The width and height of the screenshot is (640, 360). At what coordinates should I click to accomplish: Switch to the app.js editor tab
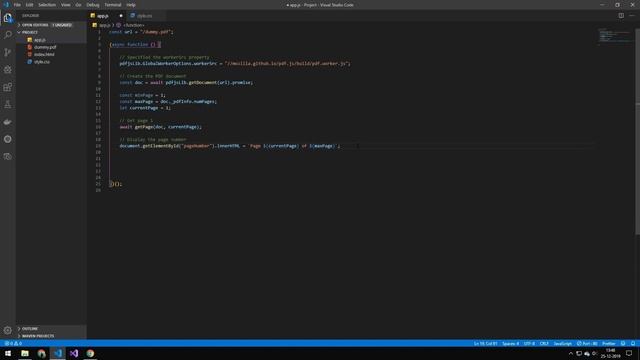(107, 16)
